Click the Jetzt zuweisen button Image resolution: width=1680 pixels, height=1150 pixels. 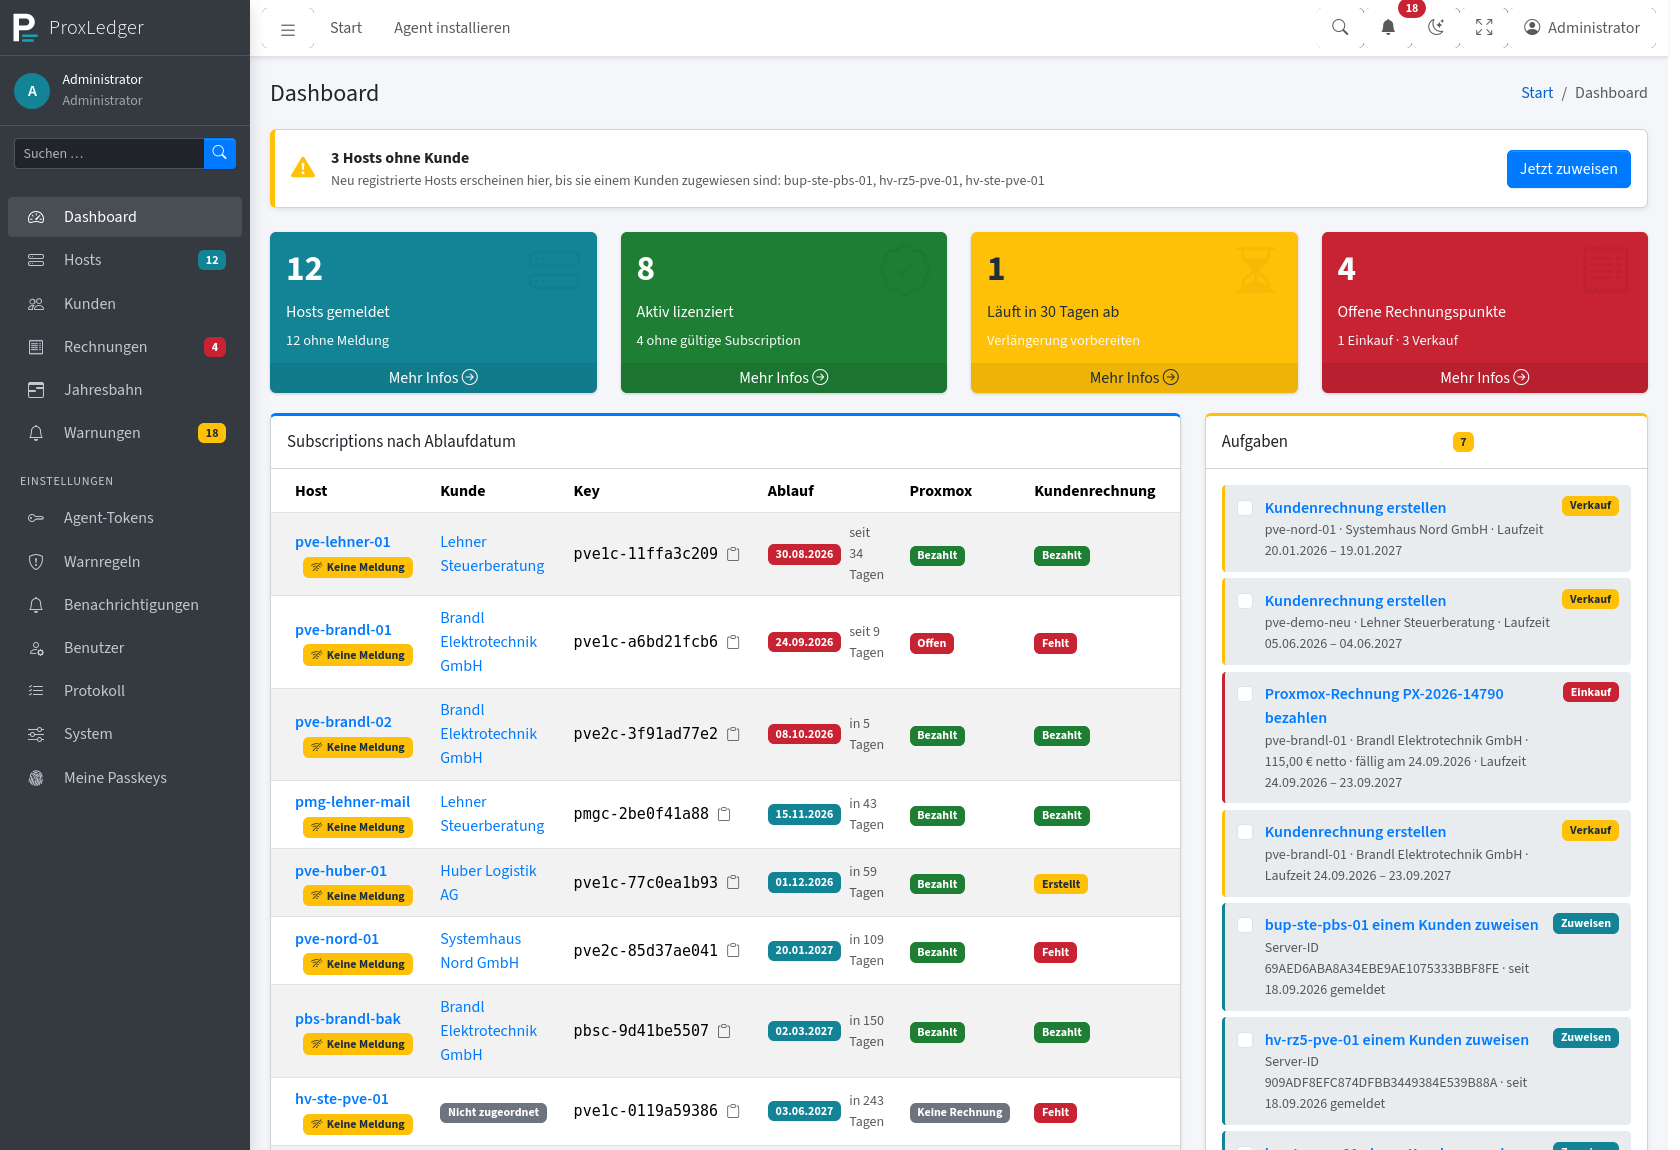[x=1568, y=169]
